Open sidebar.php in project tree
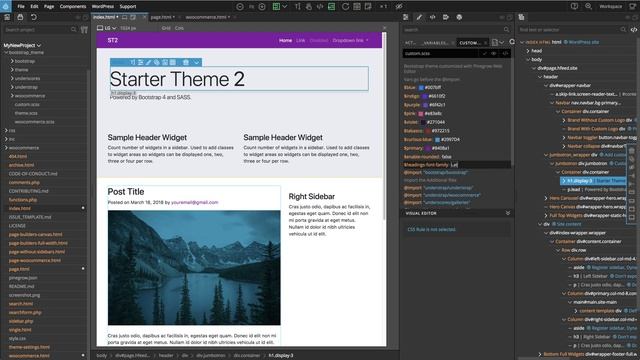The image size is (640, 360). click(x=21, y=321)
